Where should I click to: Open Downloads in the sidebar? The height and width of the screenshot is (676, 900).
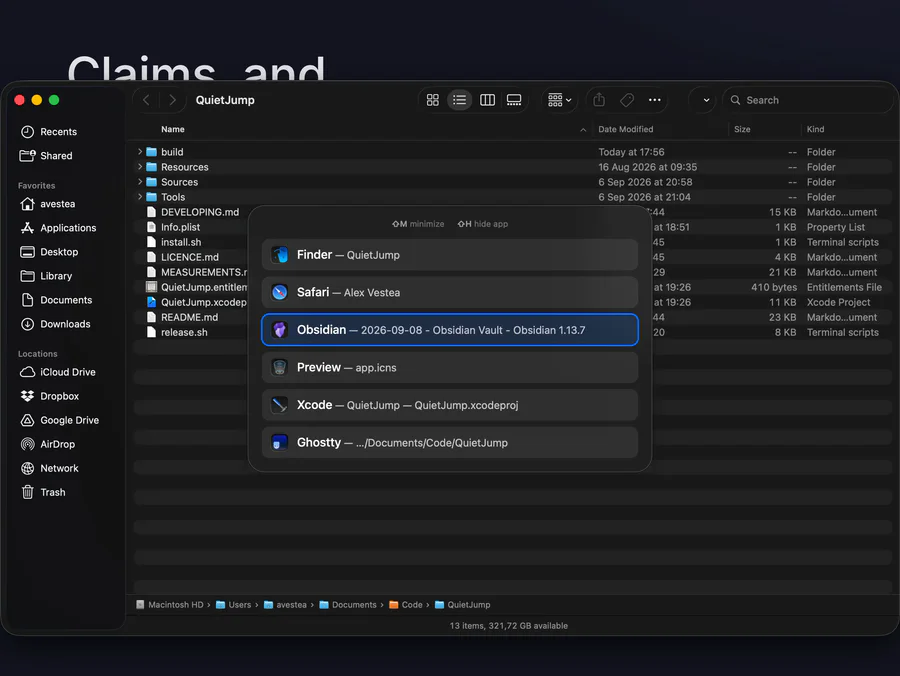[56, 324]
